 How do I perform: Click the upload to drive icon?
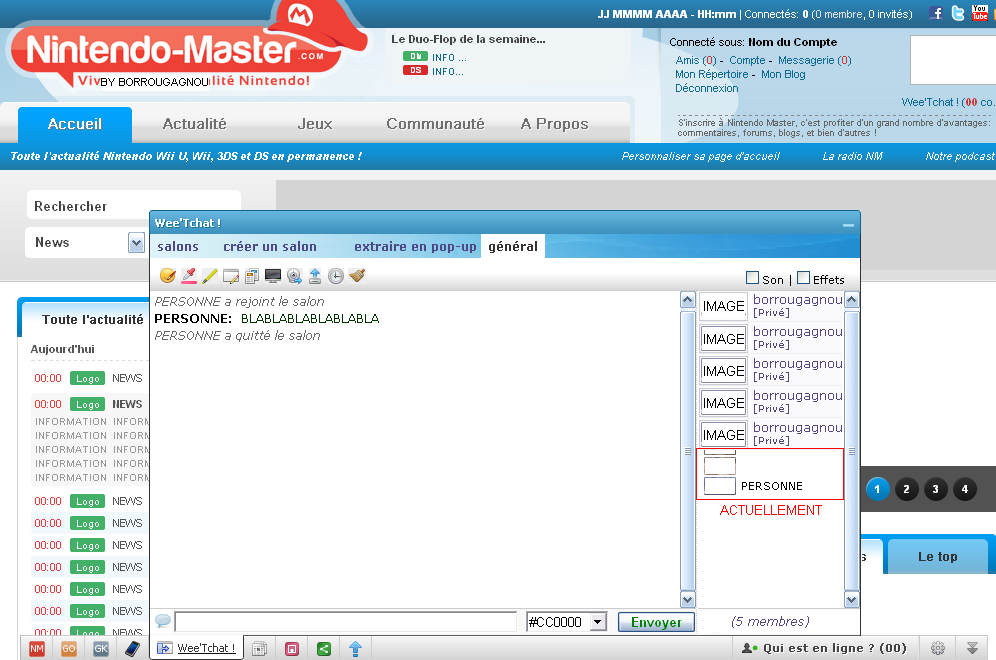click(314, 276)
